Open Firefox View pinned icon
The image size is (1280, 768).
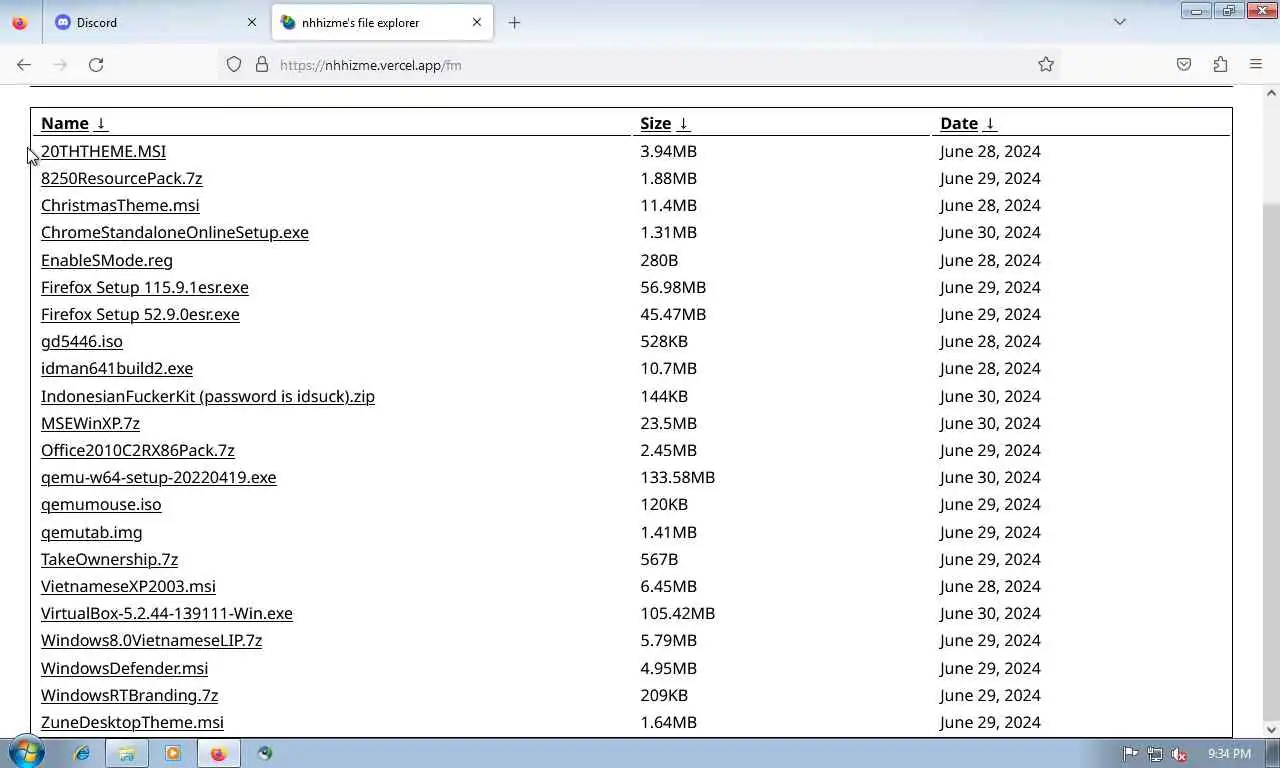tap(20, 22)
